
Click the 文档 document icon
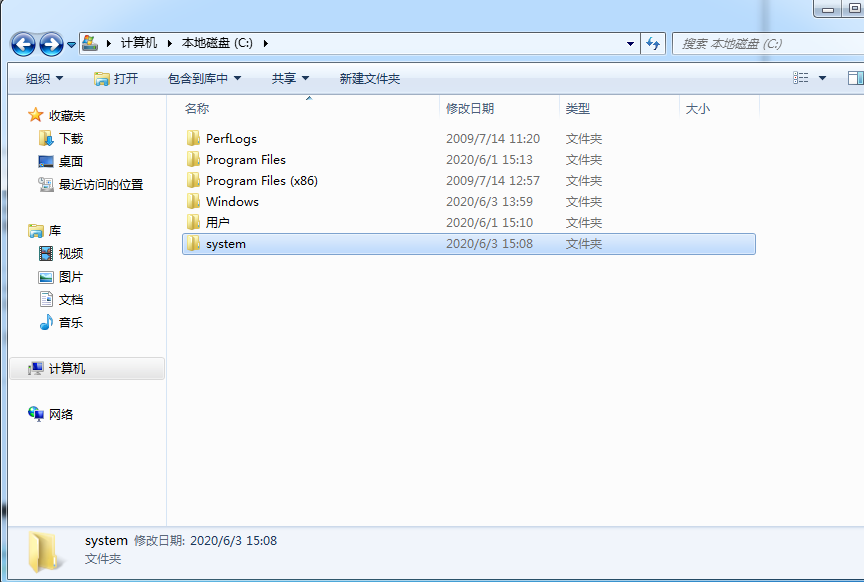click(47, 299)
